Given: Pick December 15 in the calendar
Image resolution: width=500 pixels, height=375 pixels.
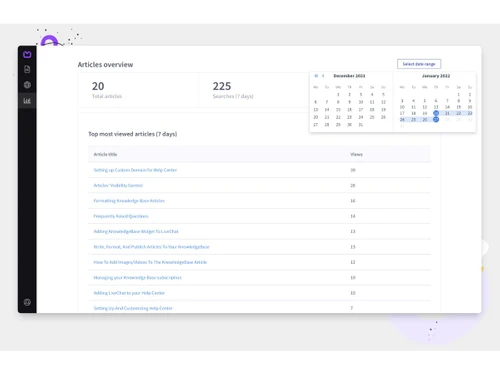Looking at the screenshot, I should pos(338,110).
